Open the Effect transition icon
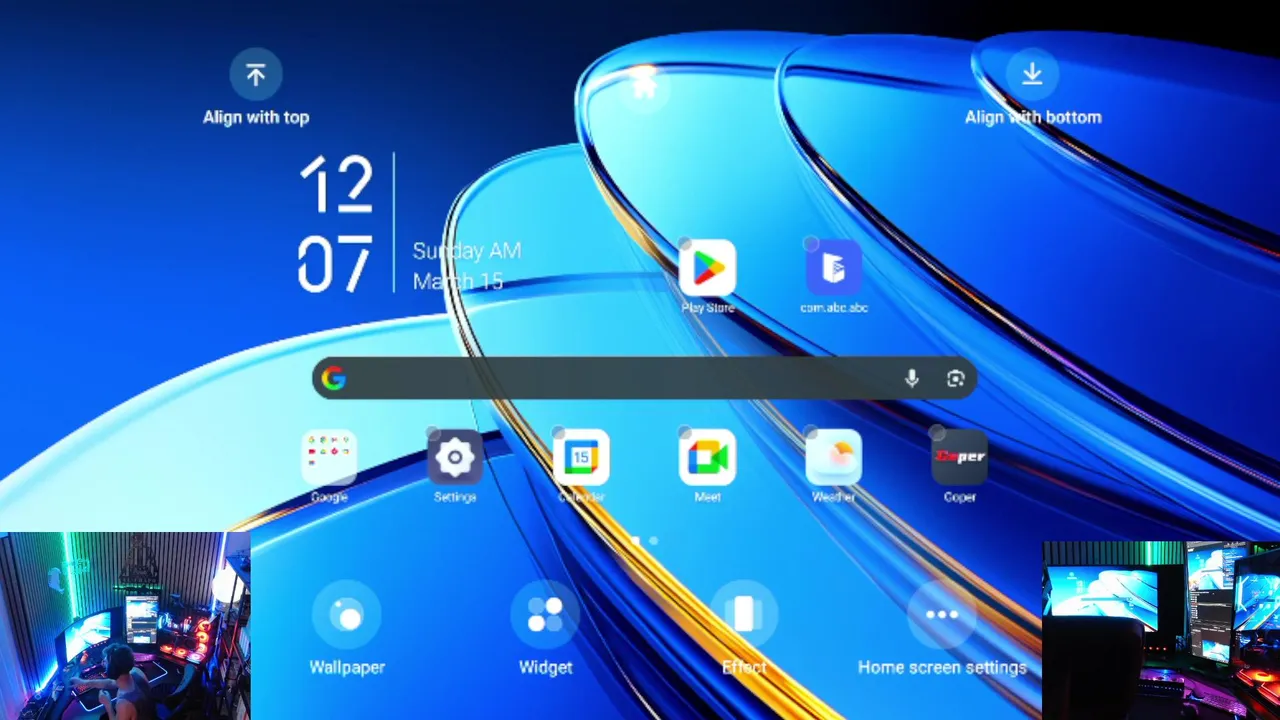This screenshot has width=1280, height=720. point(743,615)
